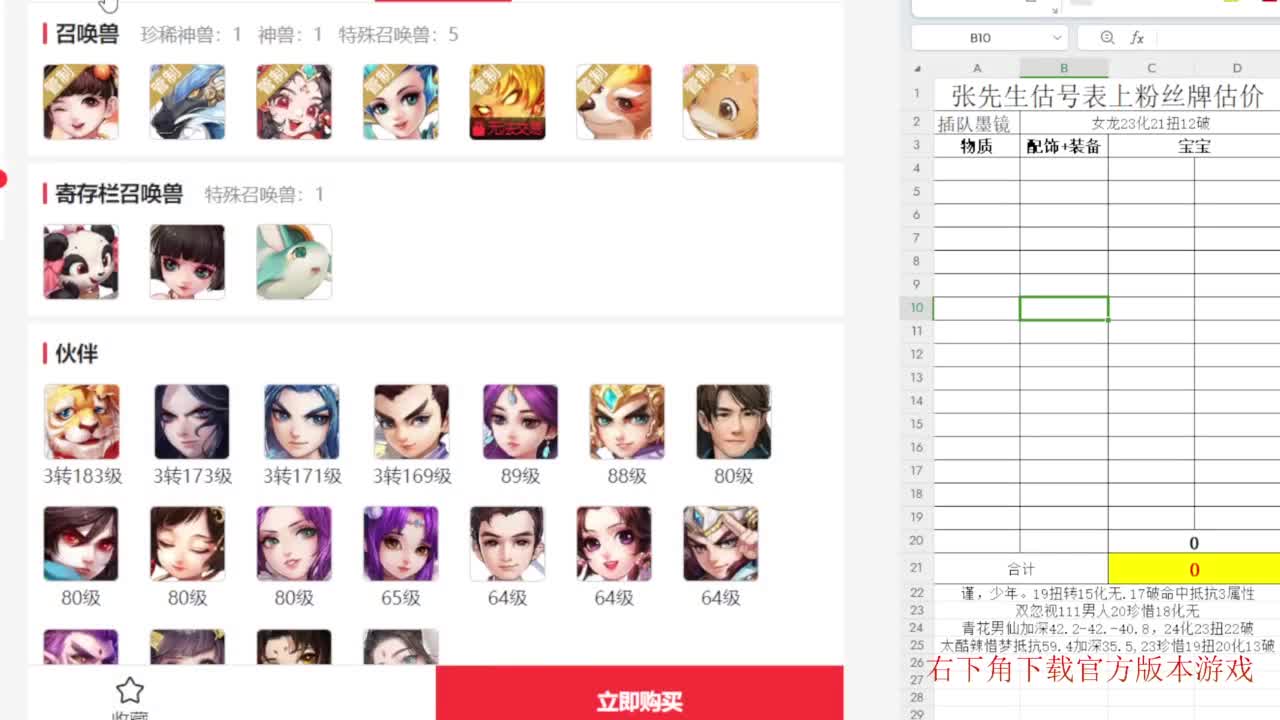
Task: Select column D header in the spreadsheet
Action: point(1237,68)
